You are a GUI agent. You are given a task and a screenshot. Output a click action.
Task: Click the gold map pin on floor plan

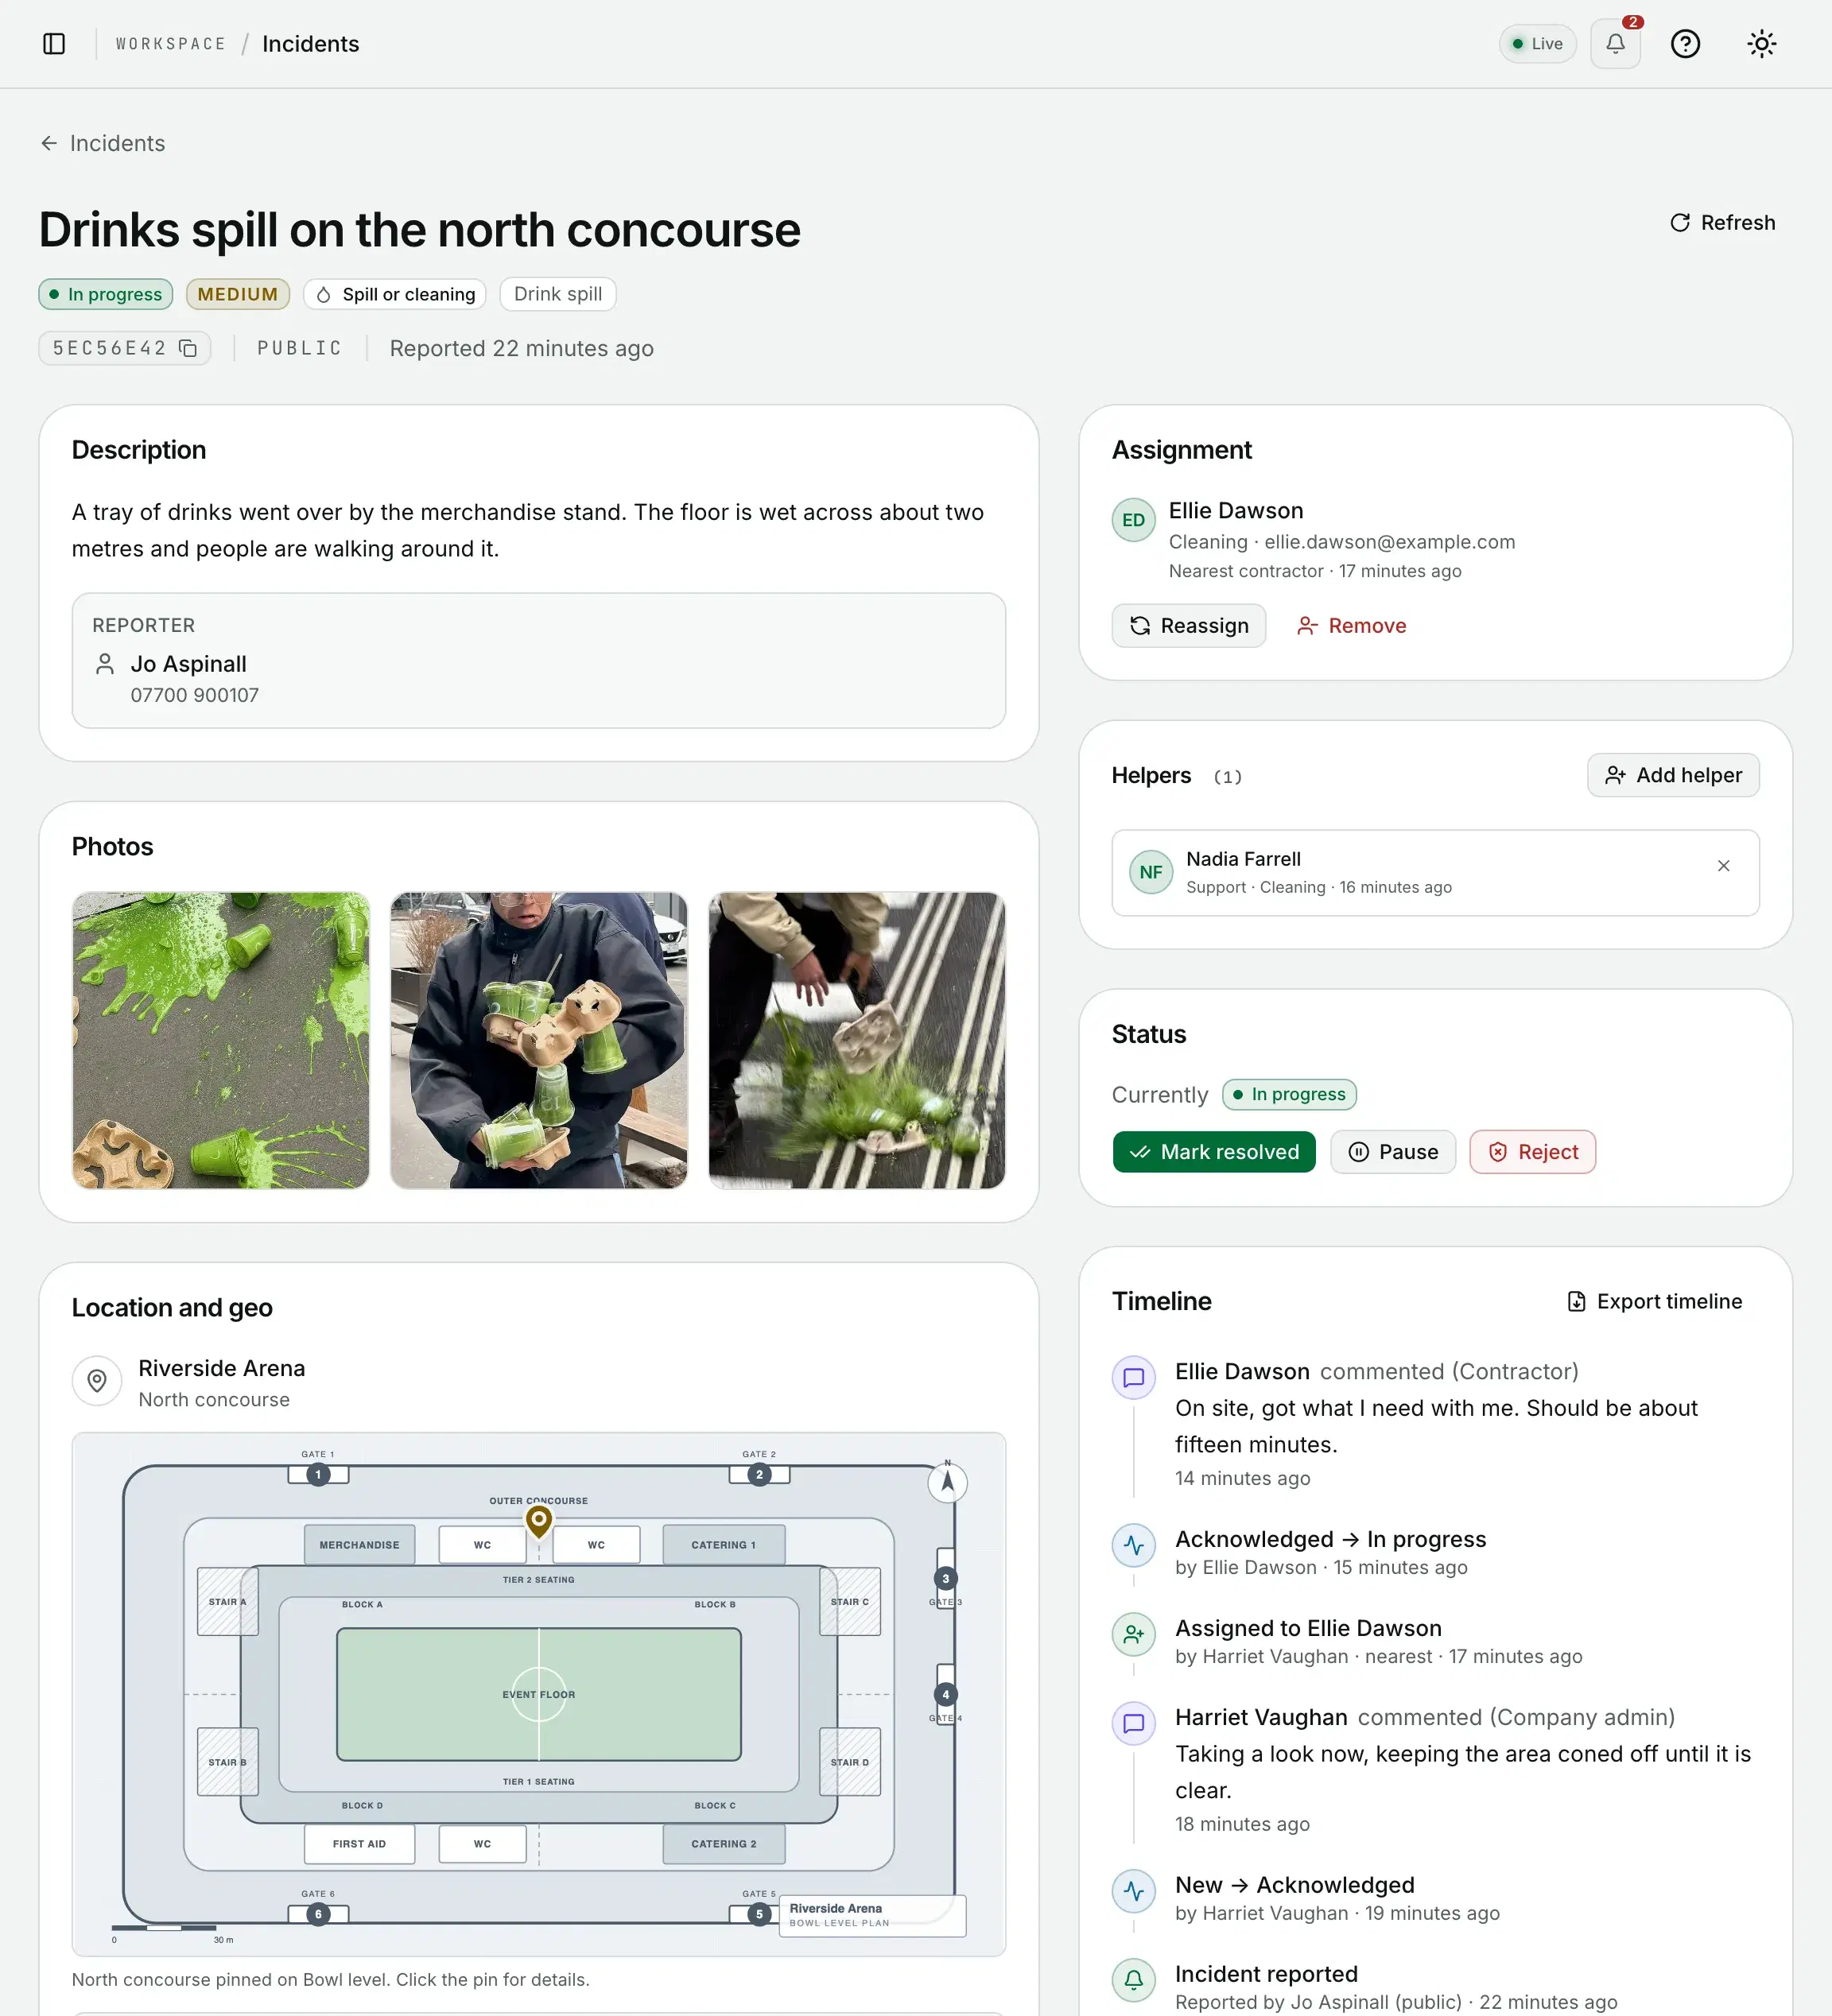539,1521
